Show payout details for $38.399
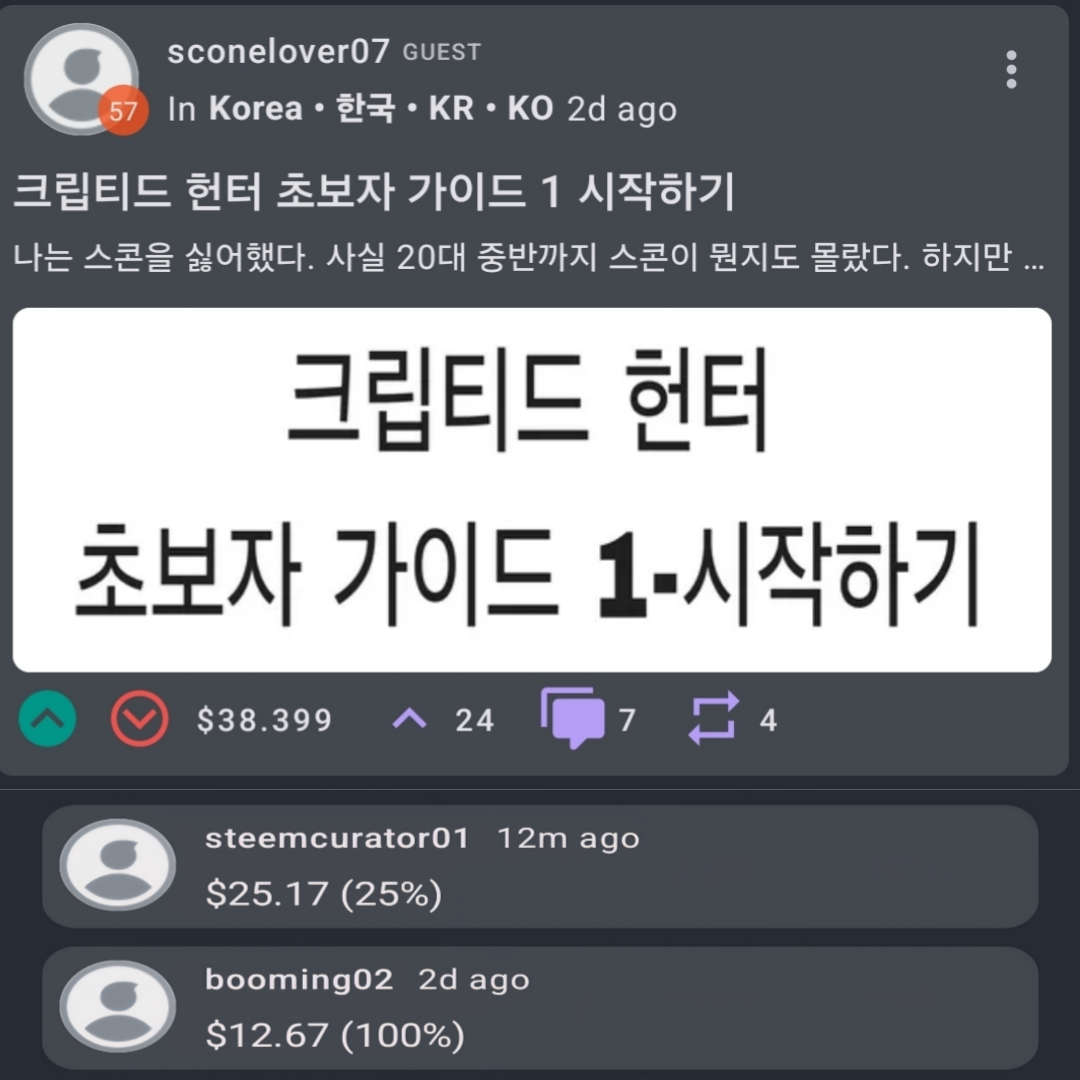This screenshot has height=1080, width=1080. click(x=264, y=720)
